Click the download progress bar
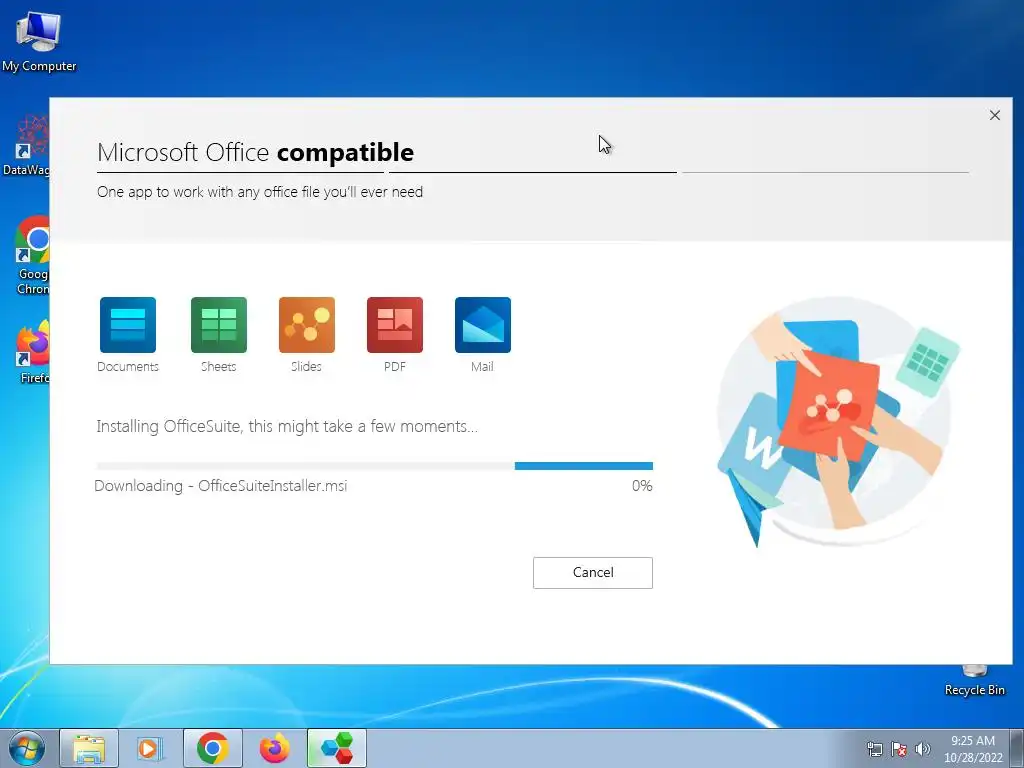This screenshot has width=1024, height=768. coord(374,466)
